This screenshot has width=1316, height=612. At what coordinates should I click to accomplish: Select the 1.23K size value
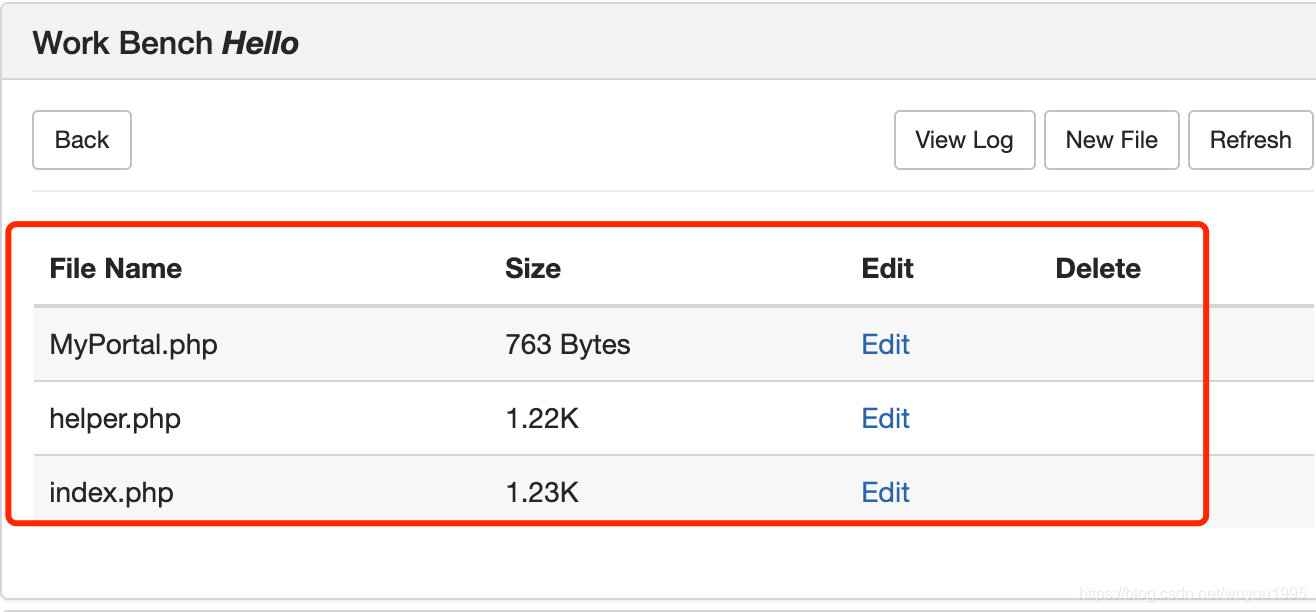click(x=542, y=492)
